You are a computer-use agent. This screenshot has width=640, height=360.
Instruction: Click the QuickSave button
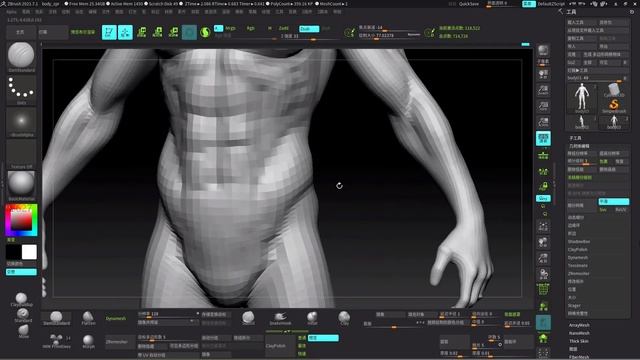pyautogui.click(x=469, y=4)
